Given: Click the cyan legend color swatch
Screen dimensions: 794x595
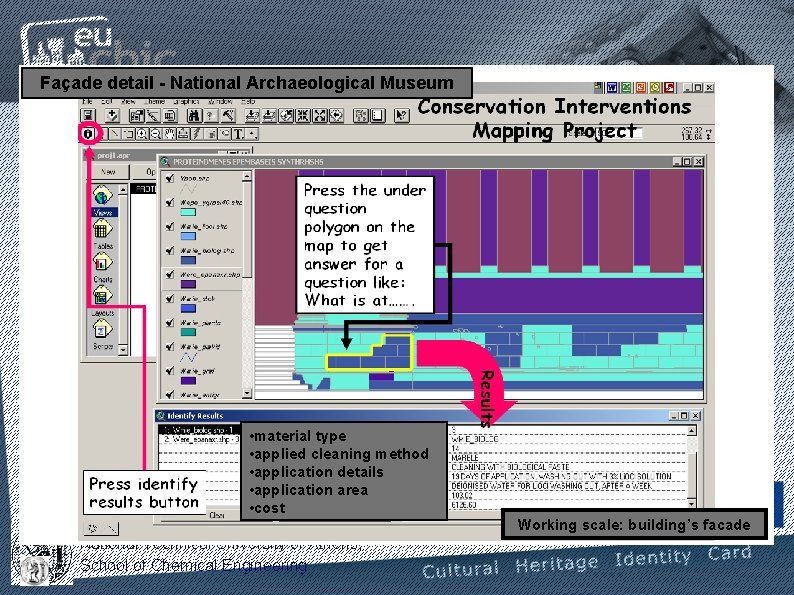Looking at the screenshot, I should coord(188,212).
